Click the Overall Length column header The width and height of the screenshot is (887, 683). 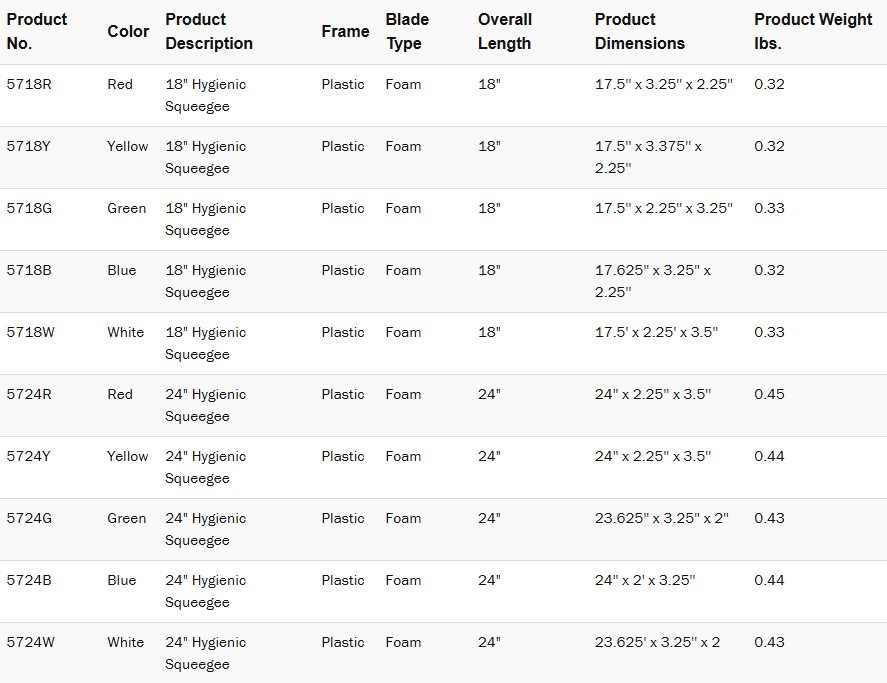click(505, 31)
